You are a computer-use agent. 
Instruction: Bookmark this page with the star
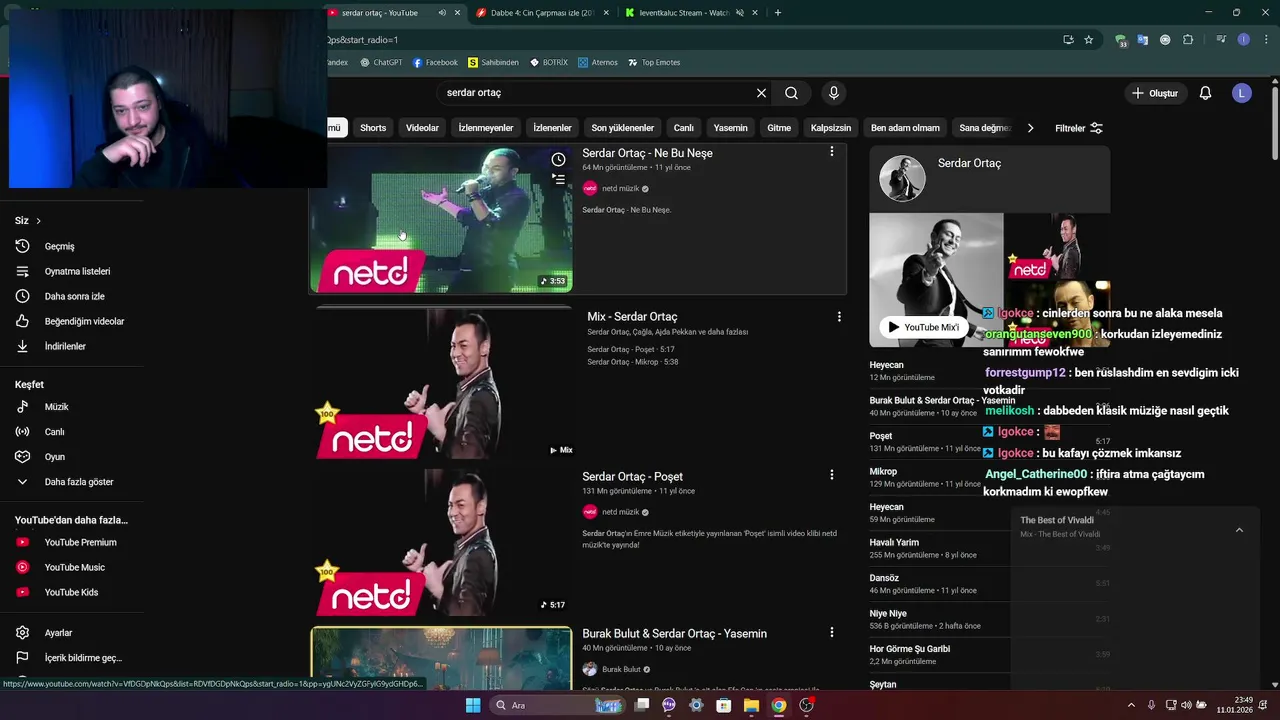(x=1089, y=40)
